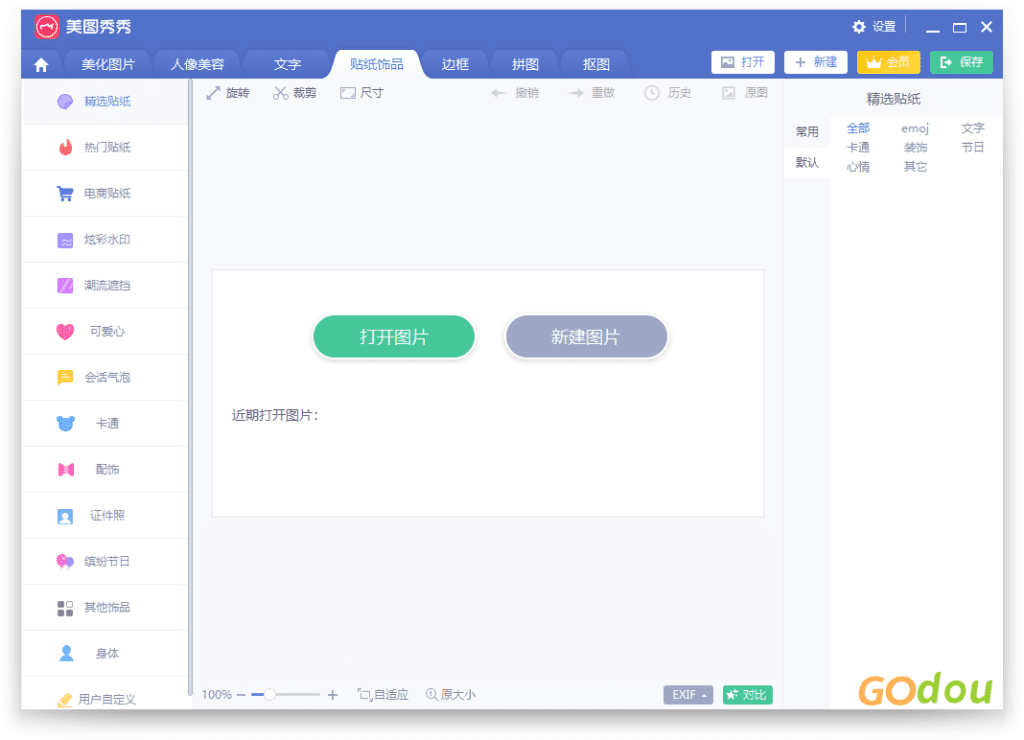Click the 打开图片 open image button
1024x740 pixels.
click(393, 337)
